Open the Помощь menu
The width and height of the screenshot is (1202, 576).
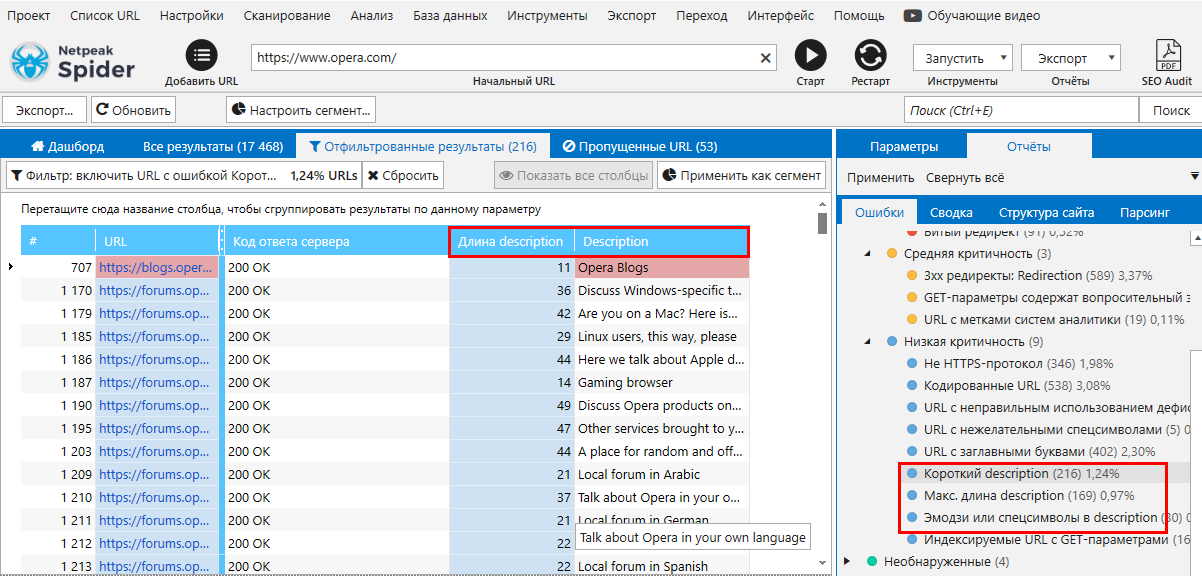[x=859, y=16]
